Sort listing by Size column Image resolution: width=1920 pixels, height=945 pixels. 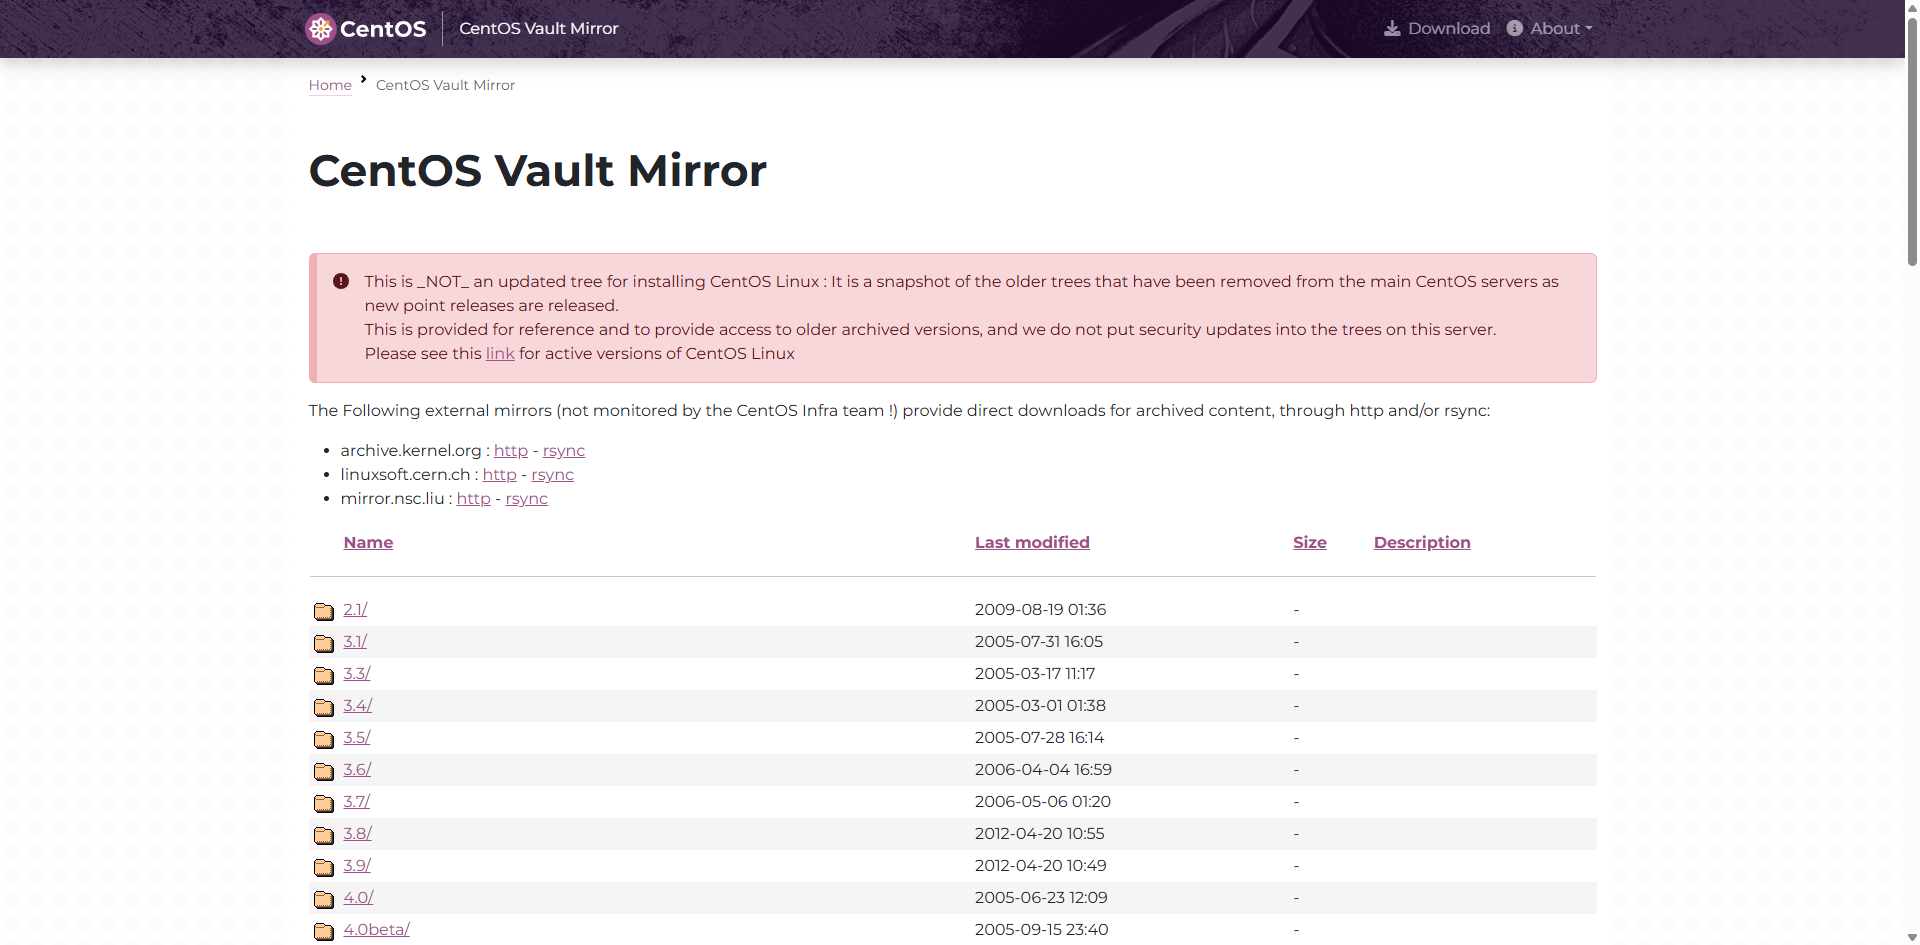(x=1310, y=542)
